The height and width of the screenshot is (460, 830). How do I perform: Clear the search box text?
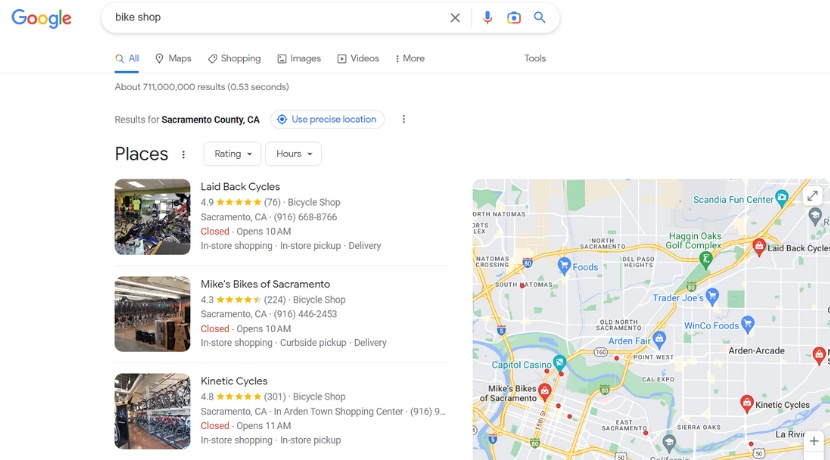tap(455, 18)
